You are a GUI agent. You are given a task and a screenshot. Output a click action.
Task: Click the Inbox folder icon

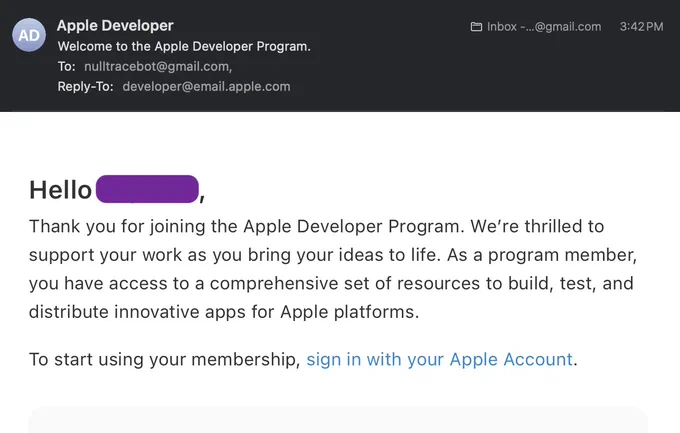click(476, 27)
